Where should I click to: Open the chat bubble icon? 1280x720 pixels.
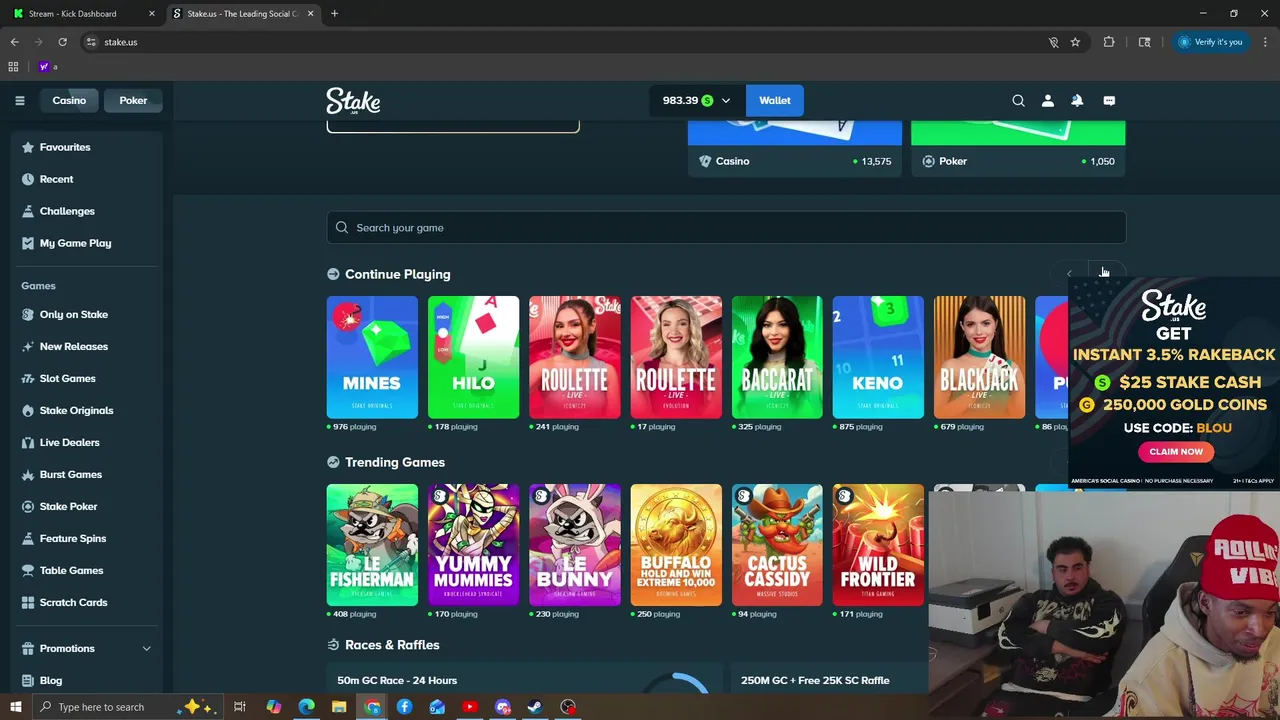(x=1109, y=100)
